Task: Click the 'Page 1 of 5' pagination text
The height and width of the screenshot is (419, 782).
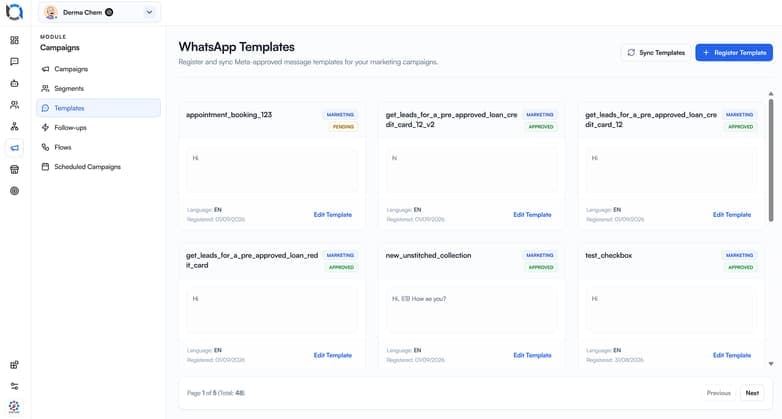Action: pos(216,393)
